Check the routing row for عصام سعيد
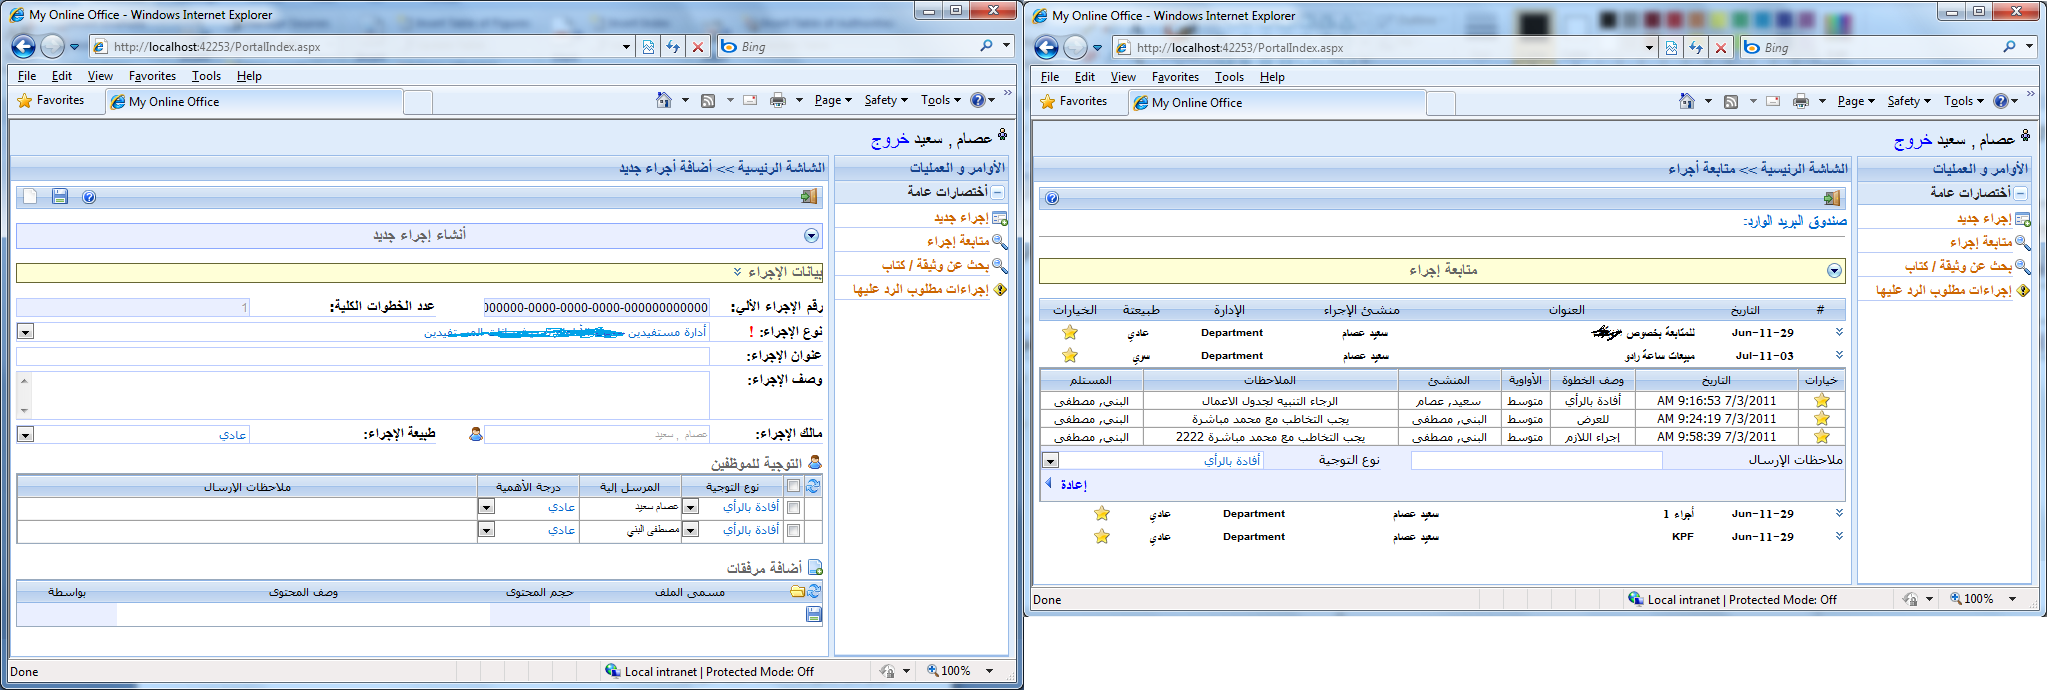Image resolution: width=2048 pixels, height=690 pixels. point(793,507)
